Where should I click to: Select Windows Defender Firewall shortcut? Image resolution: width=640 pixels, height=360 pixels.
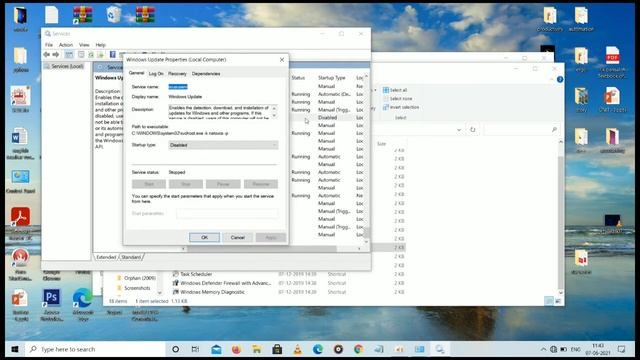pos(221,283)
